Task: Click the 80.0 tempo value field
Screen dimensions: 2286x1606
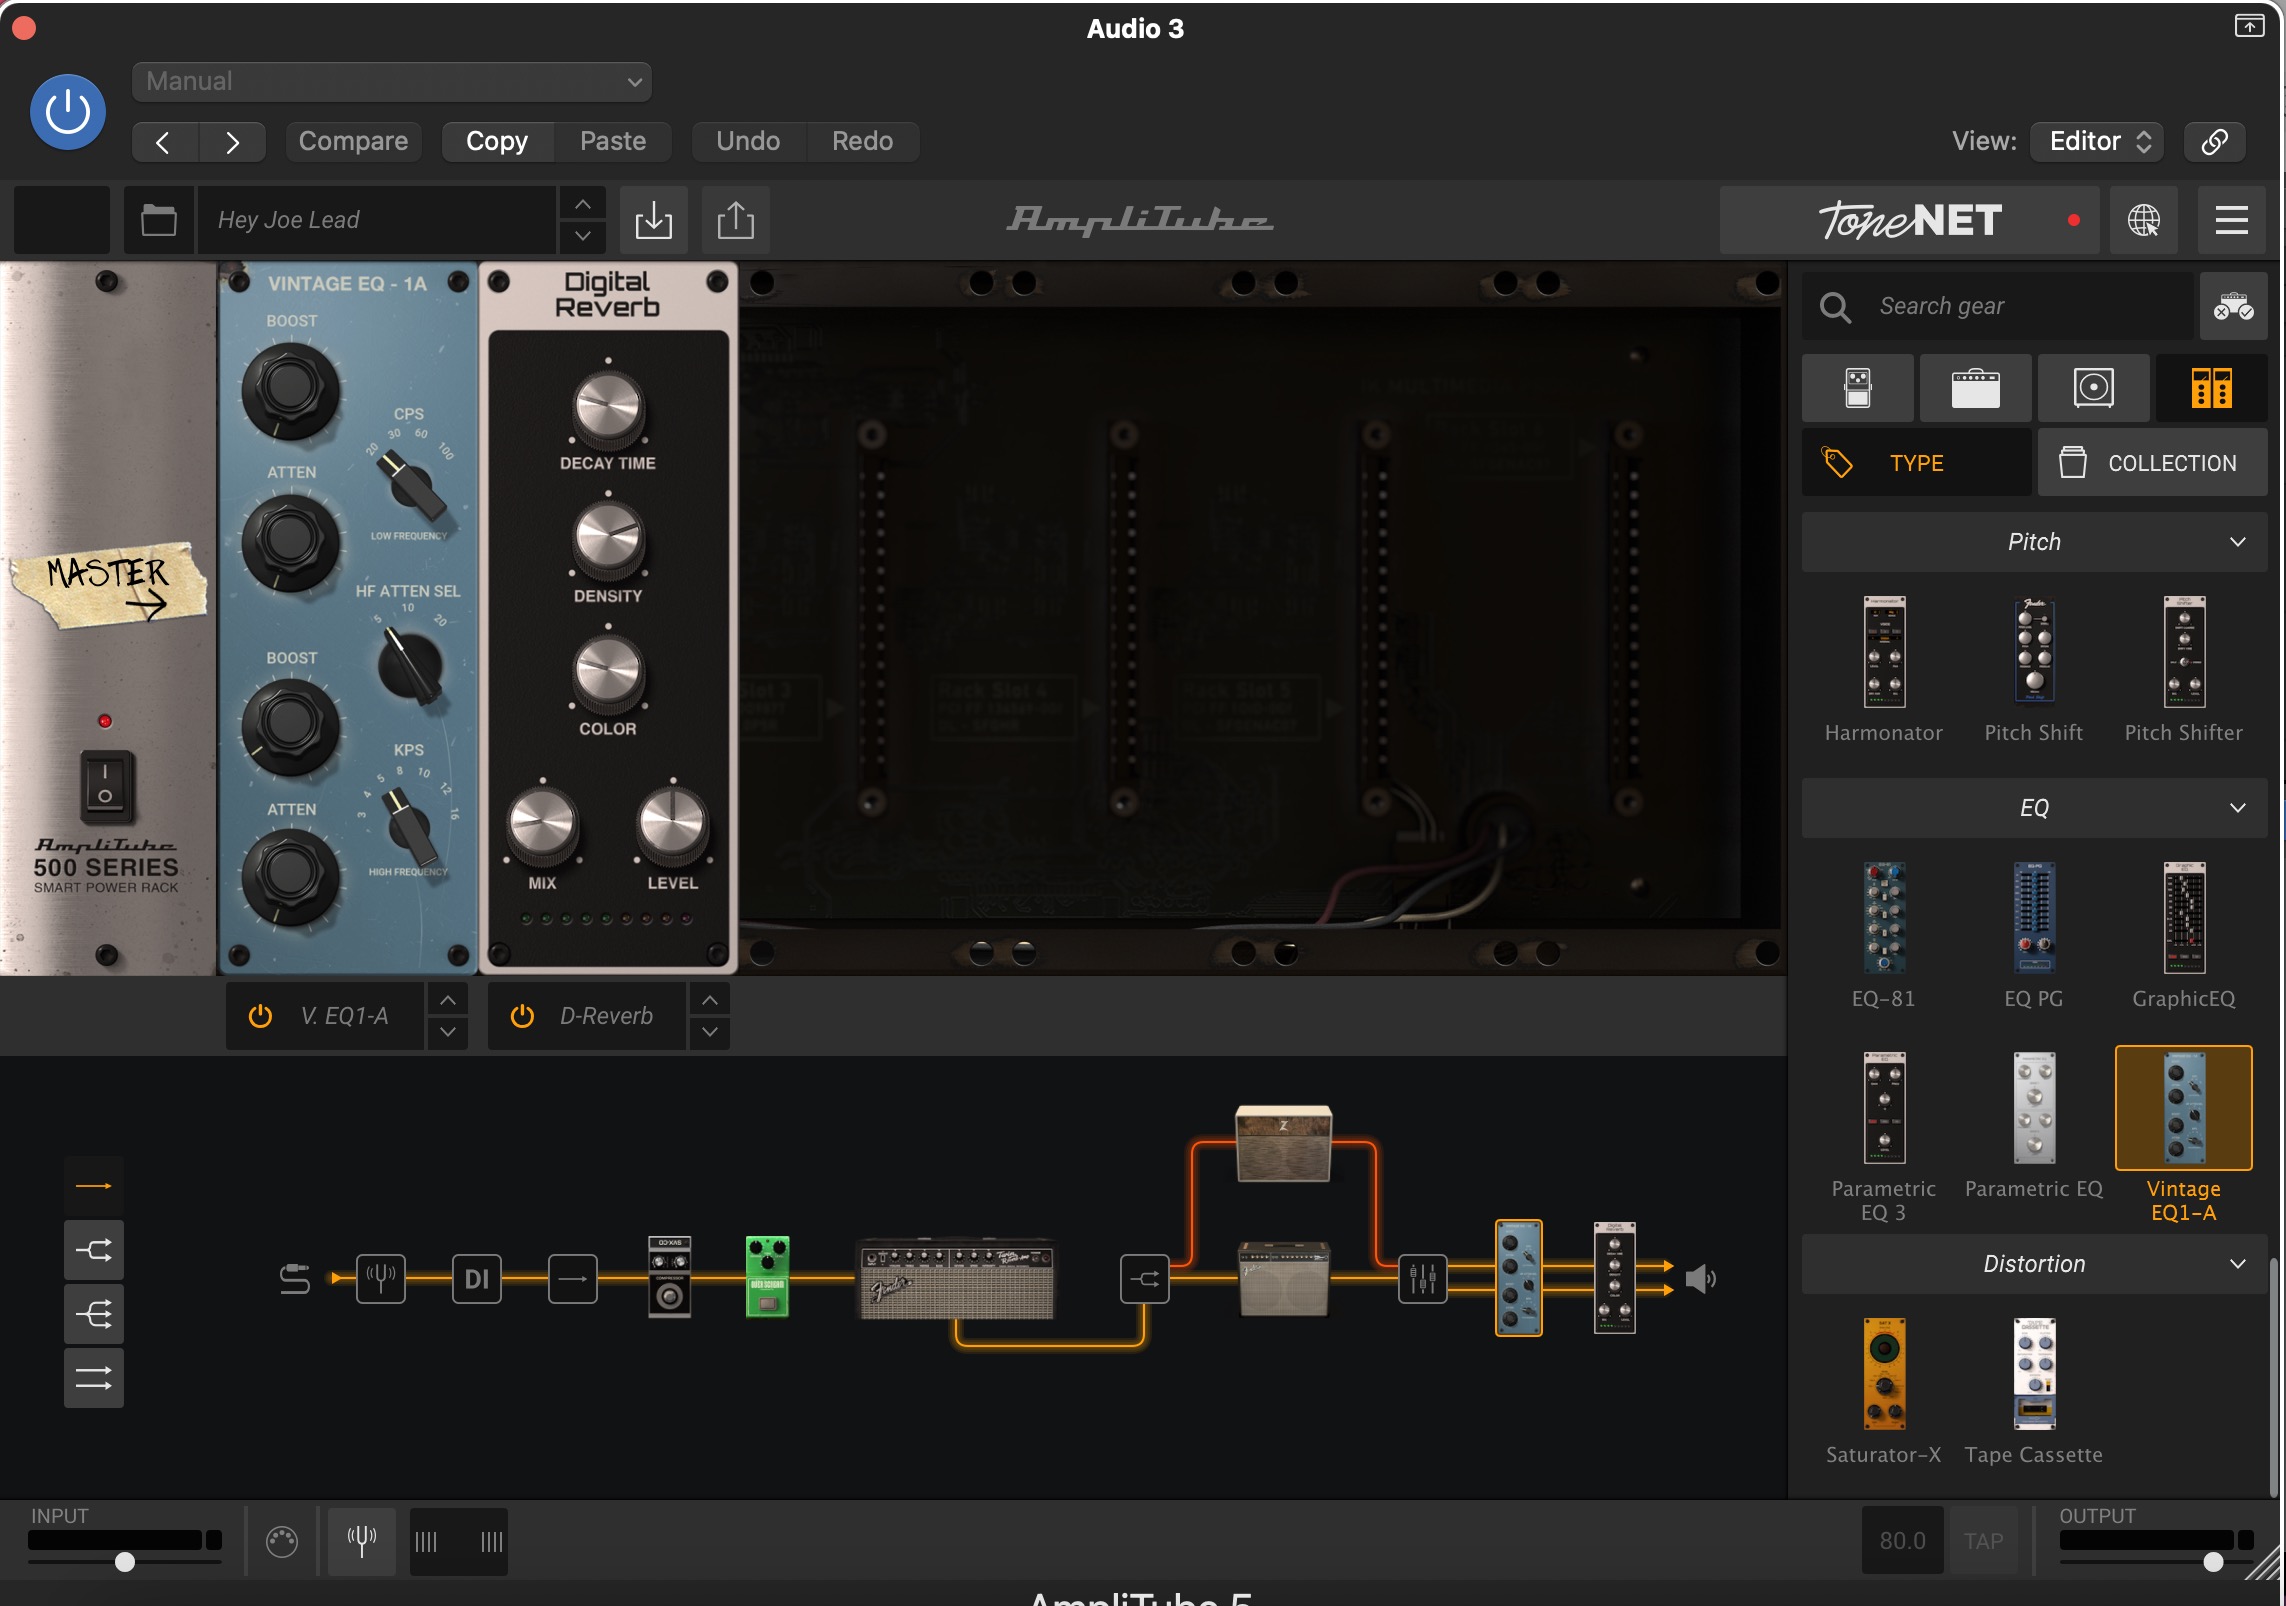Action: 1902,1541
